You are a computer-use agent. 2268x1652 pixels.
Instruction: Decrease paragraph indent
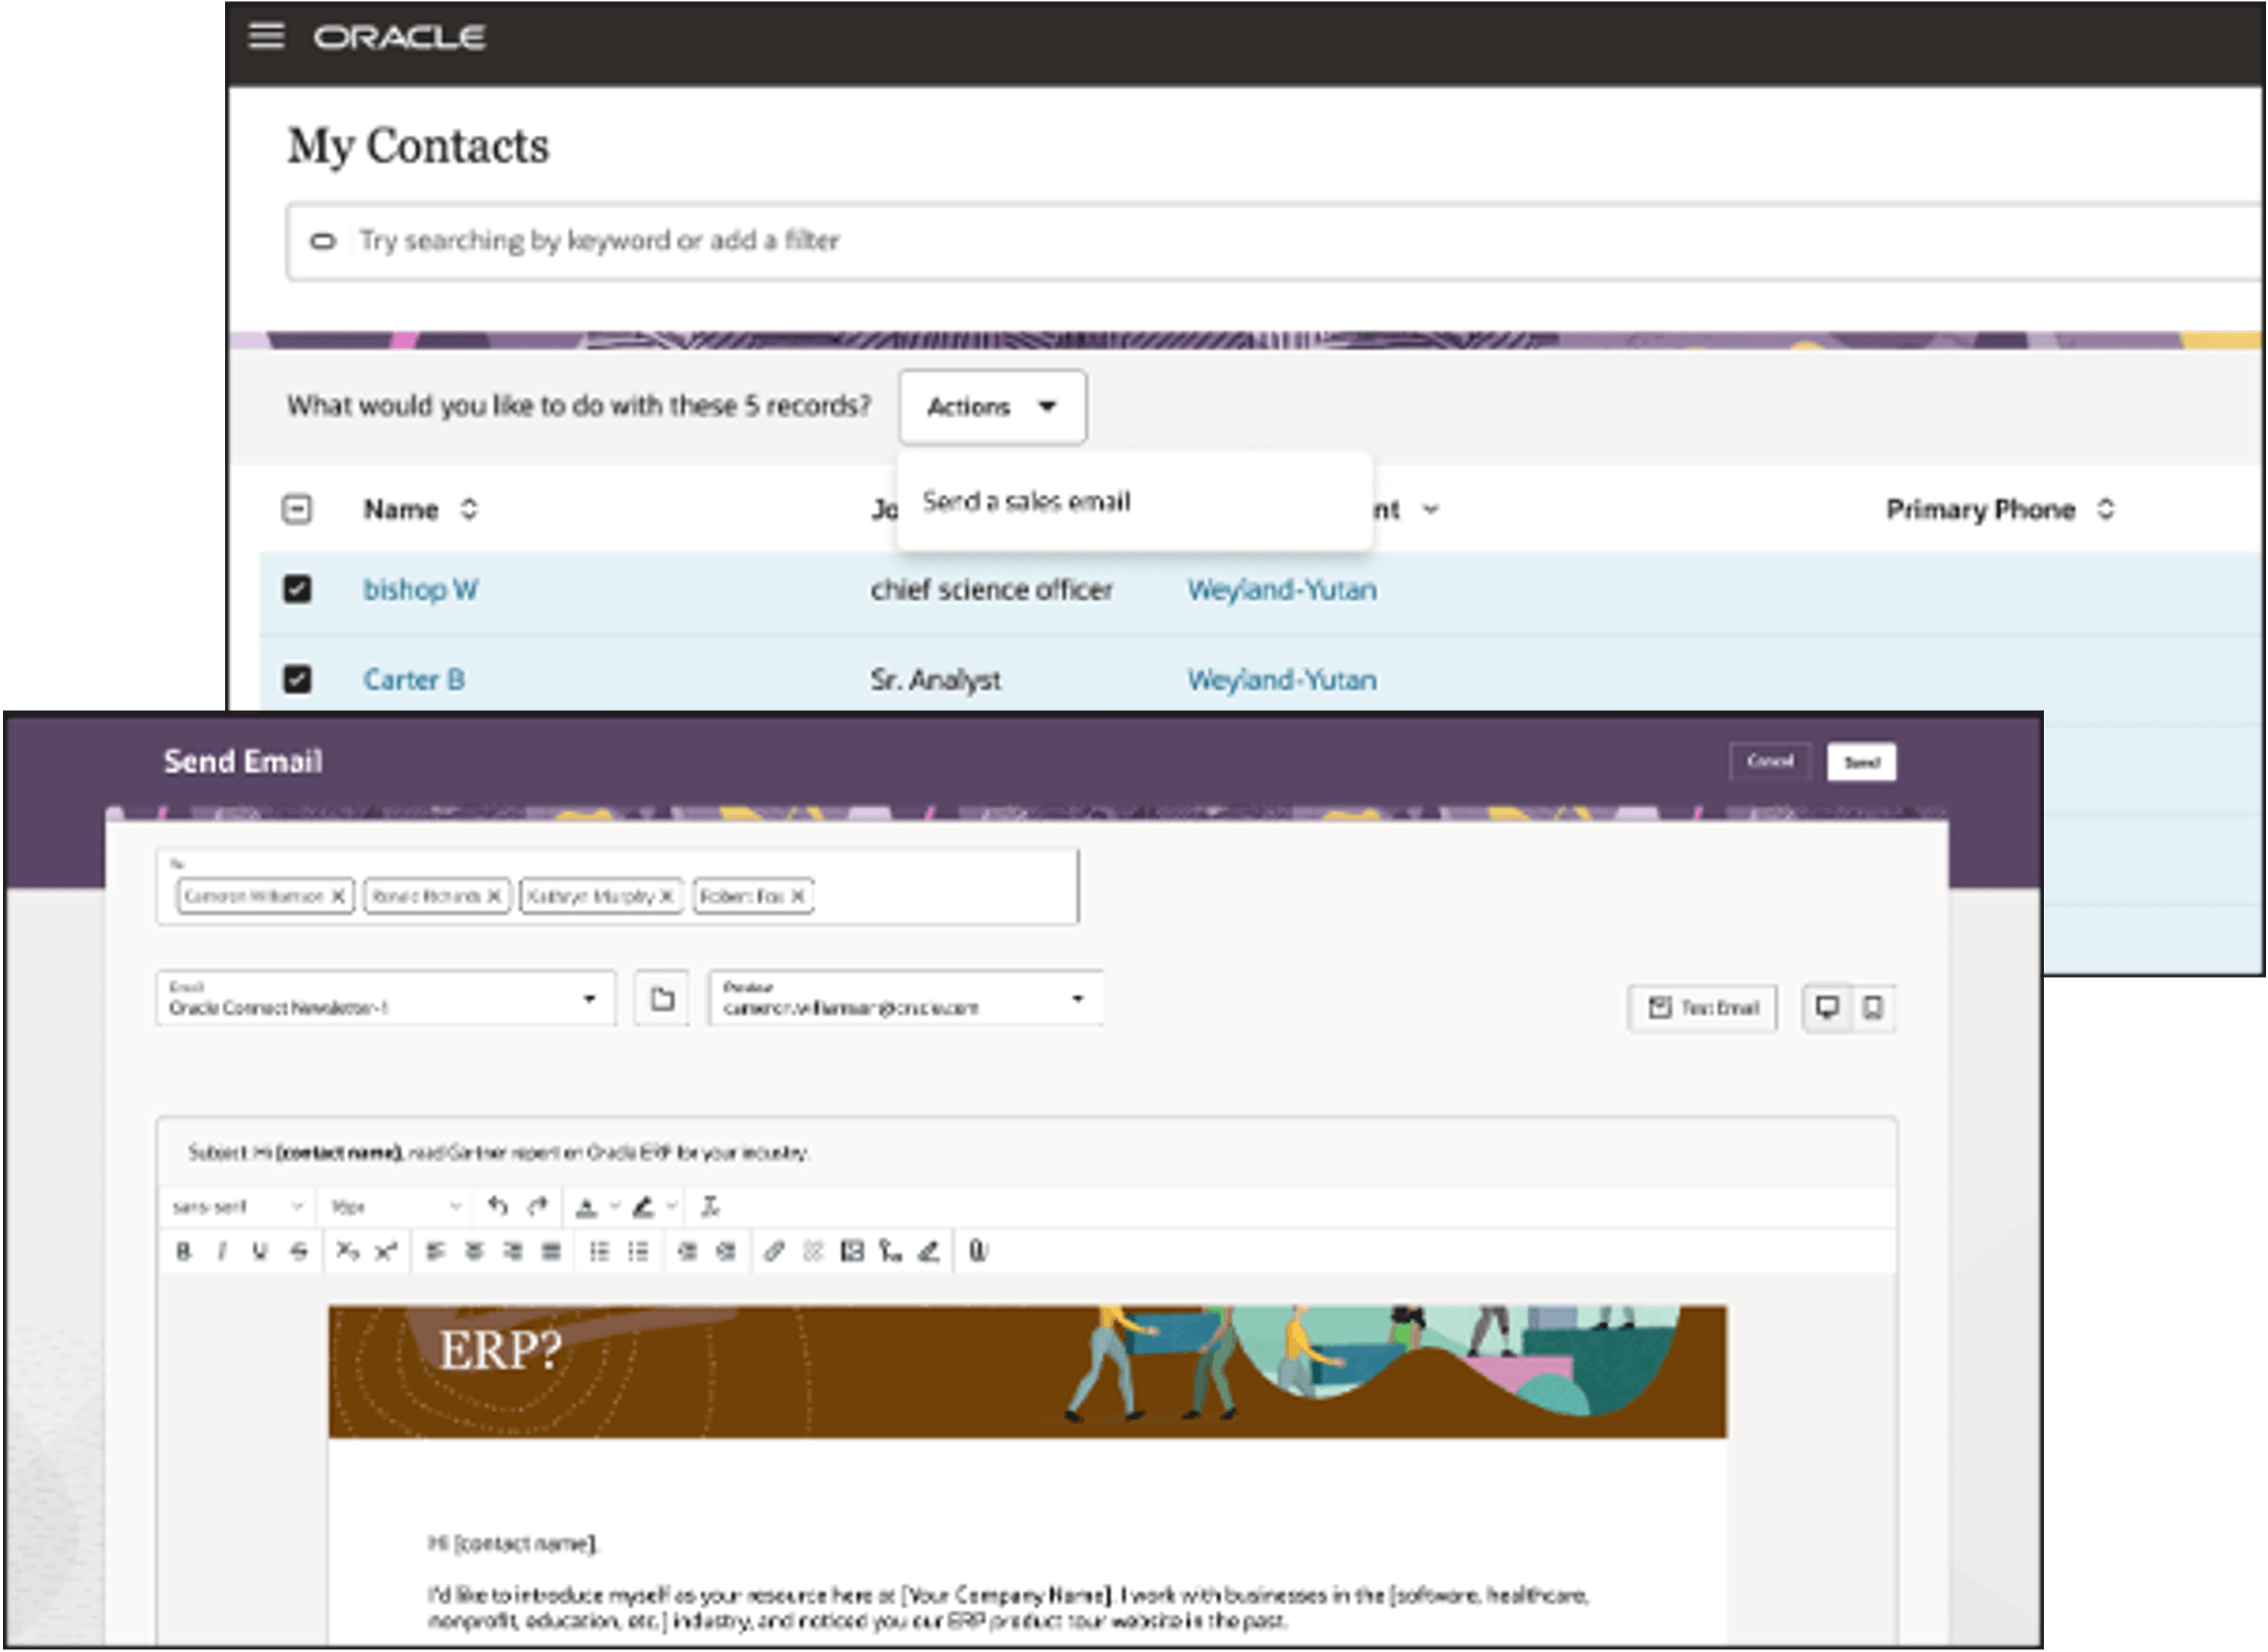(687, 1251)
